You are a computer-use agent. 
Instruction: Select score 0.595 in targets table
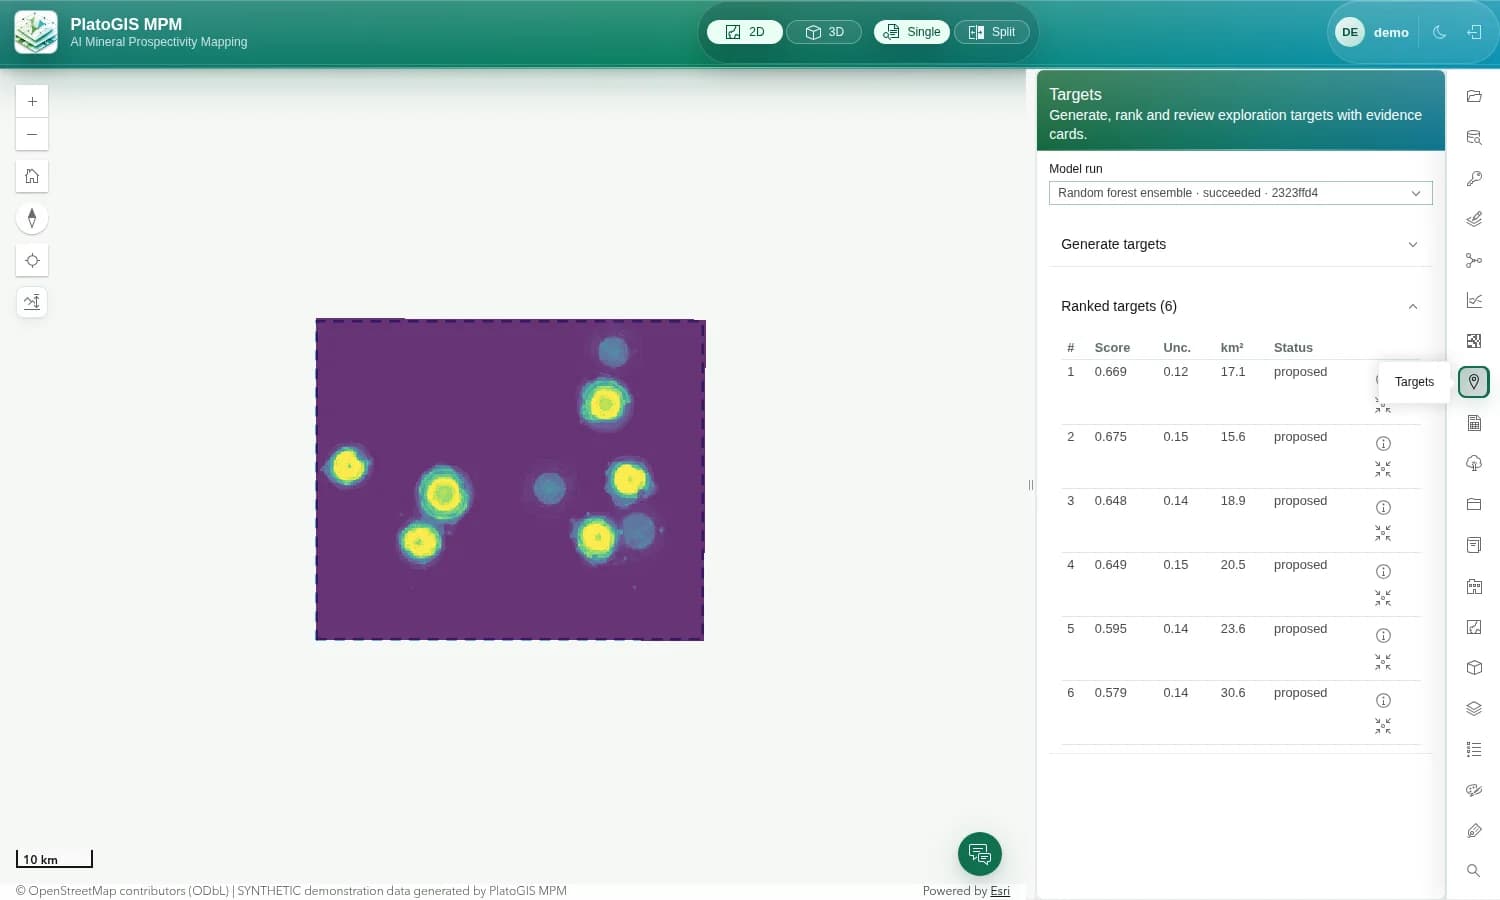tap(1110, 629)
